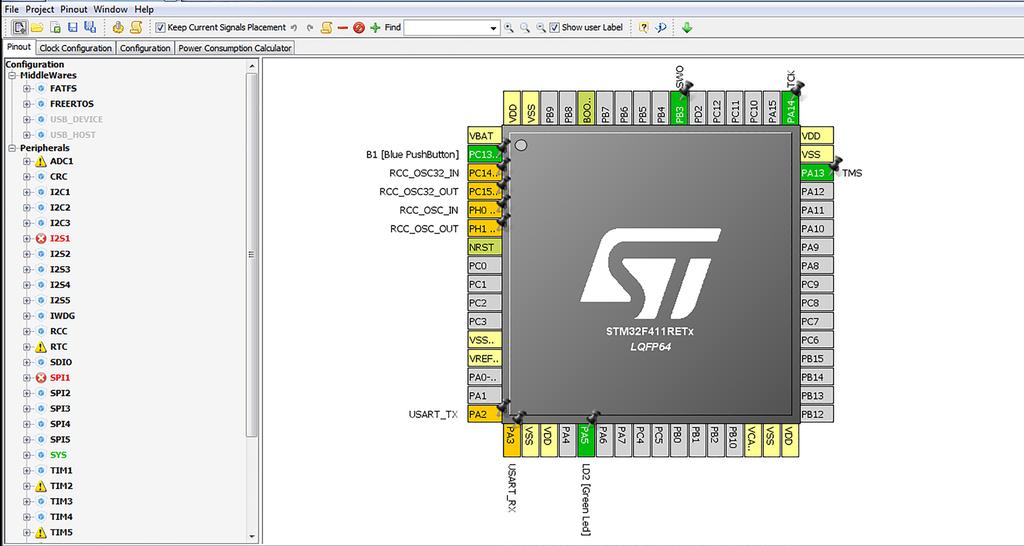This screenshot has height=546, width=1024.
Task: Select SPI2 in the peripherals tree
Action: coord(60,393)
